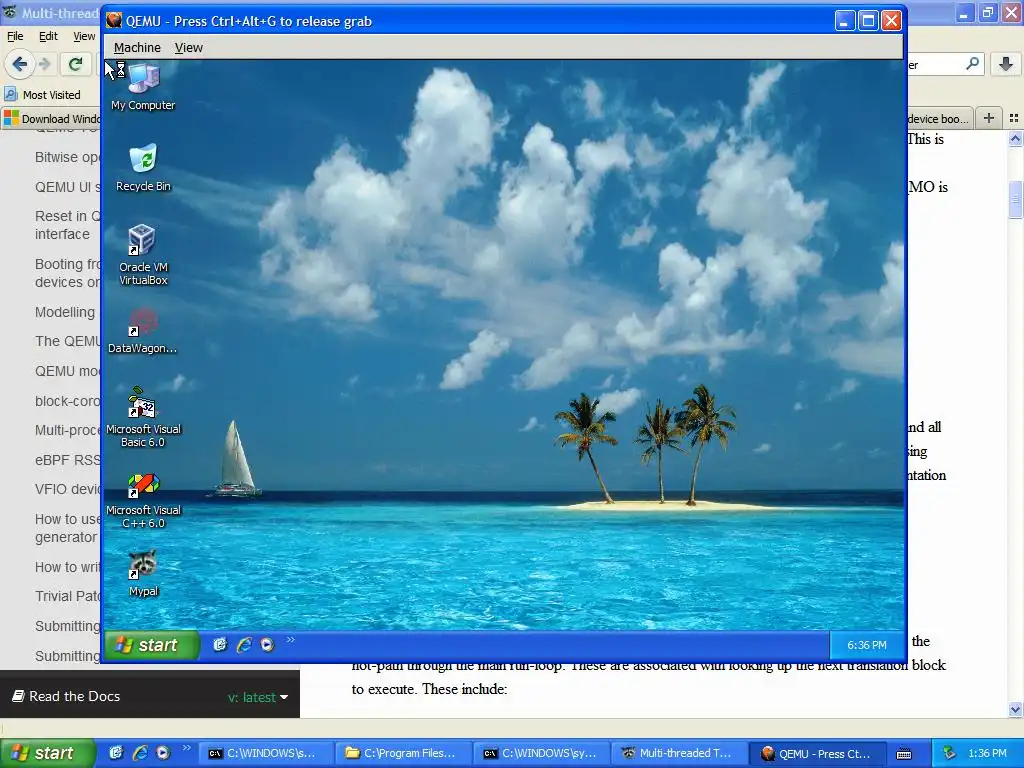This screenshot has width=1024, height=768.
Task: Open 'Bitwise op...' link in docs sidebar
Action: [x=67, y=157]
